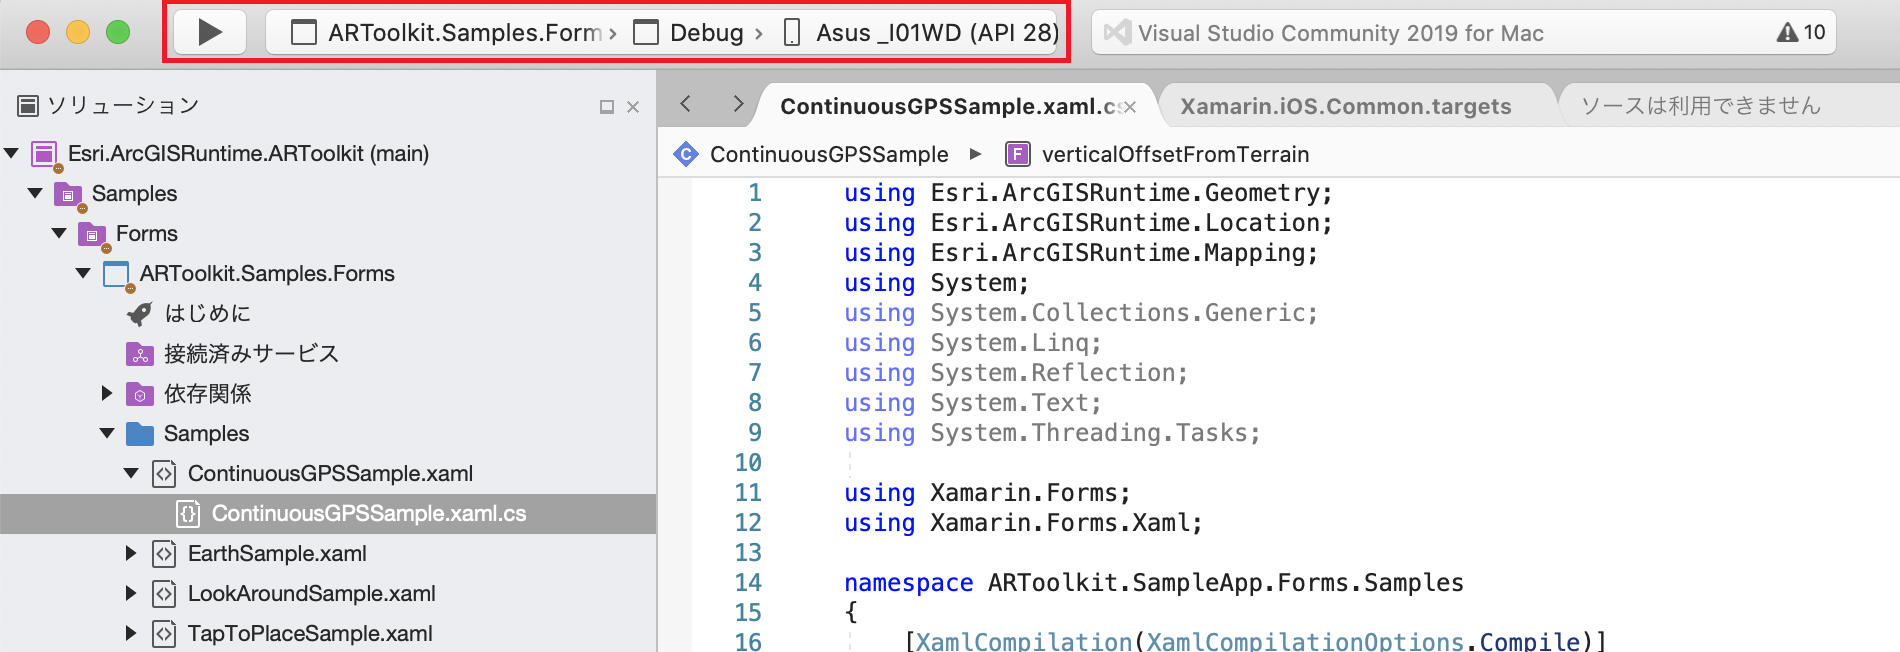Open the ContinuousGPSSample class breadcrumb
The height and width of the screenshot is (652, 1900).
pos(829,154)
